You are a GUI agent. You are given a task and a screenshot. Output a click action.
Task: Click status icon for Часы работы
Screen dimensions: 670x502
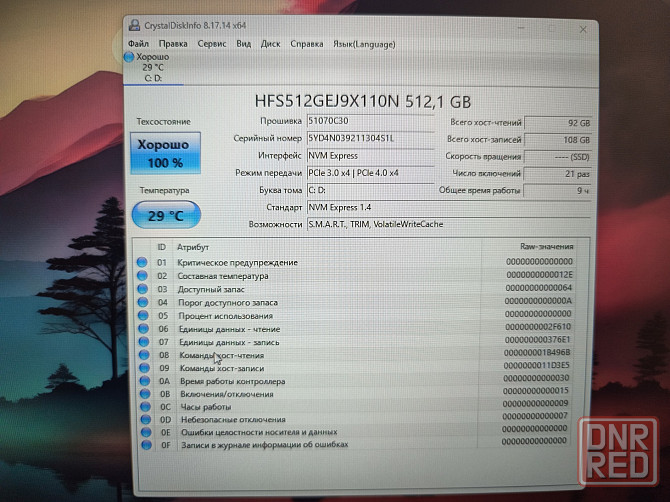pyautogui.click(x=146, y=406)
